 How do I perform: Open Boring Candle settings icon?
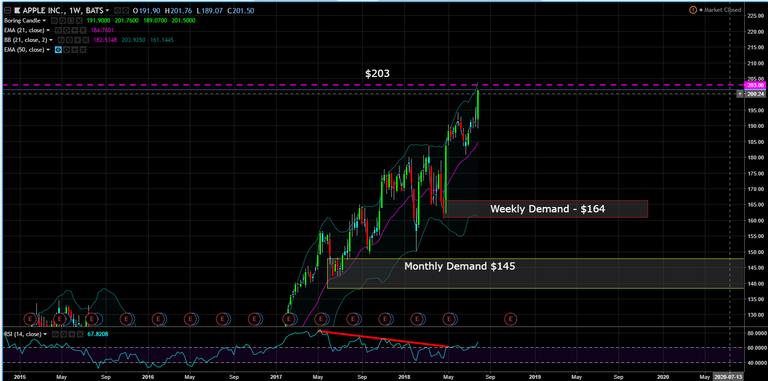[62, 21]
